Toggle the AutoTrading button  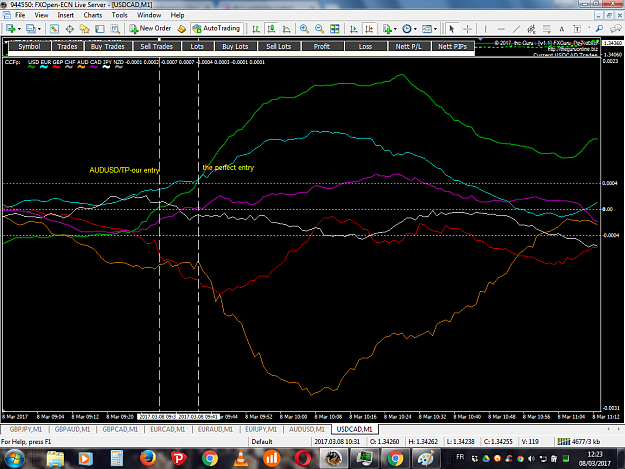pos(216,28)
